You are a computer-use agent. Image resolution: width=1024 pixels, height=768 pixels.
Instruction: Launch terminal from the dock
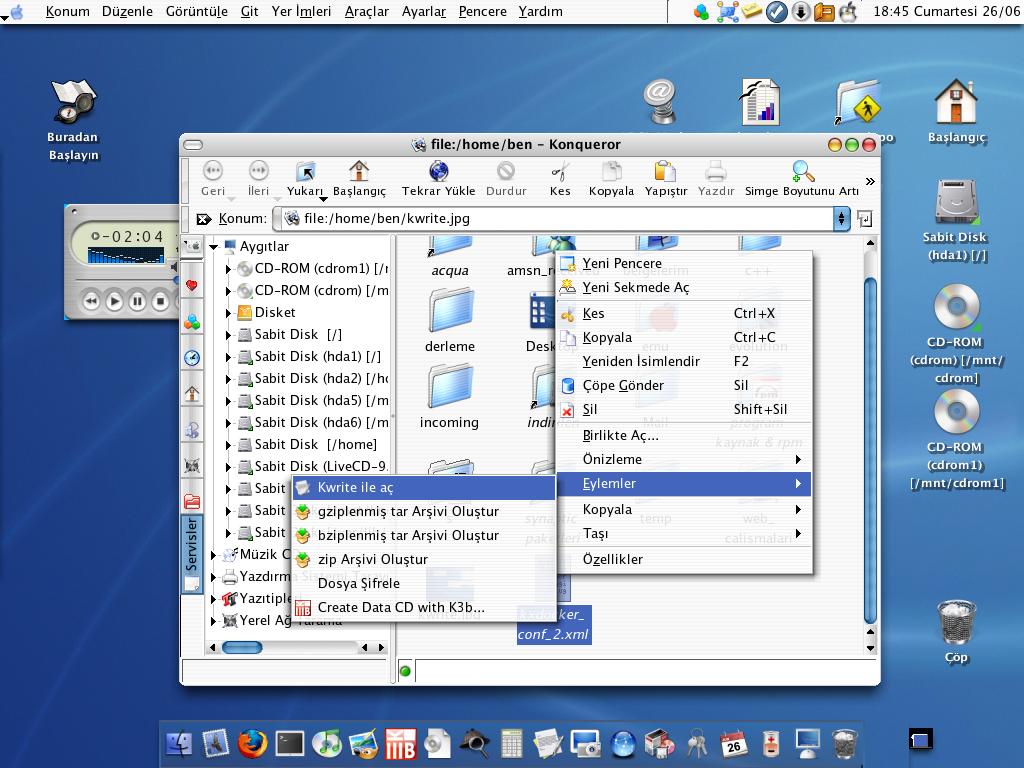tap(289, 744)
